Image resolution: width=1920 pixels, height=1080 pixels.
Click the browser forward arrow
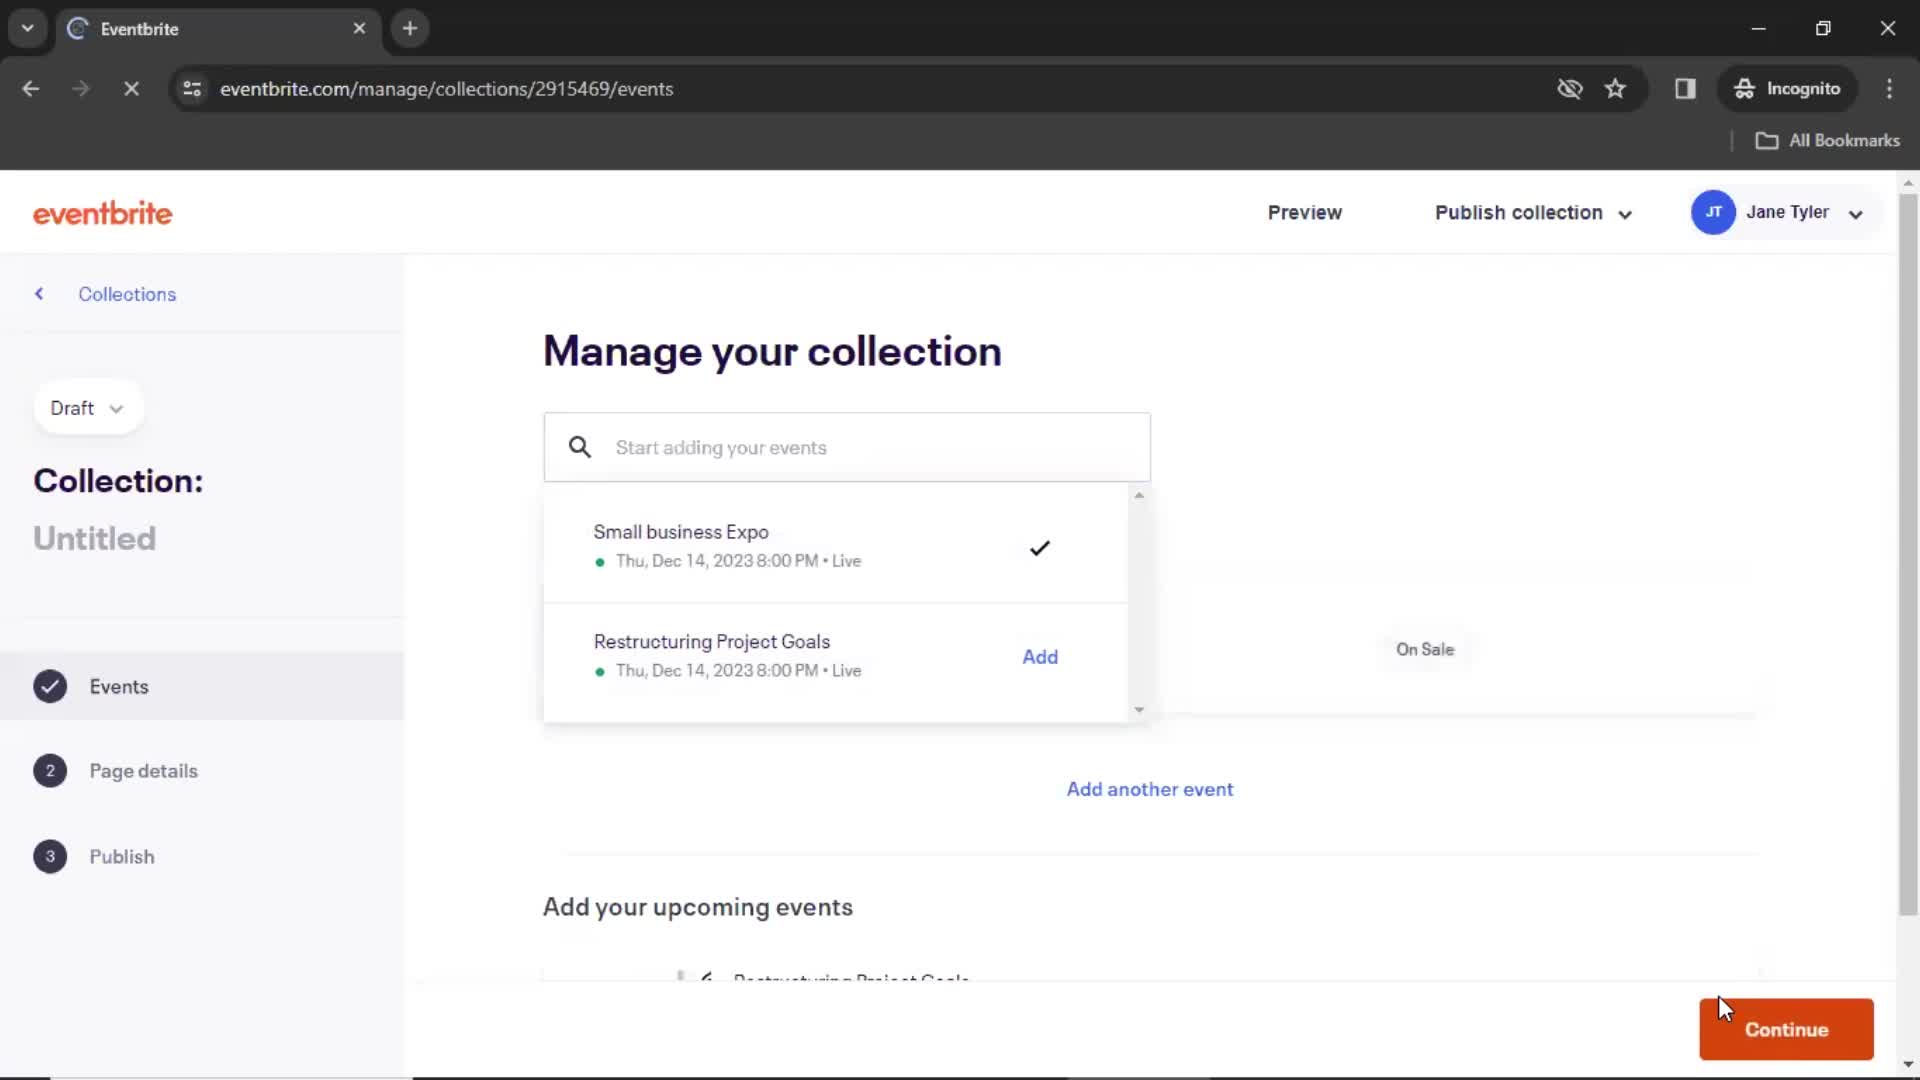click(x=81, y=89)
